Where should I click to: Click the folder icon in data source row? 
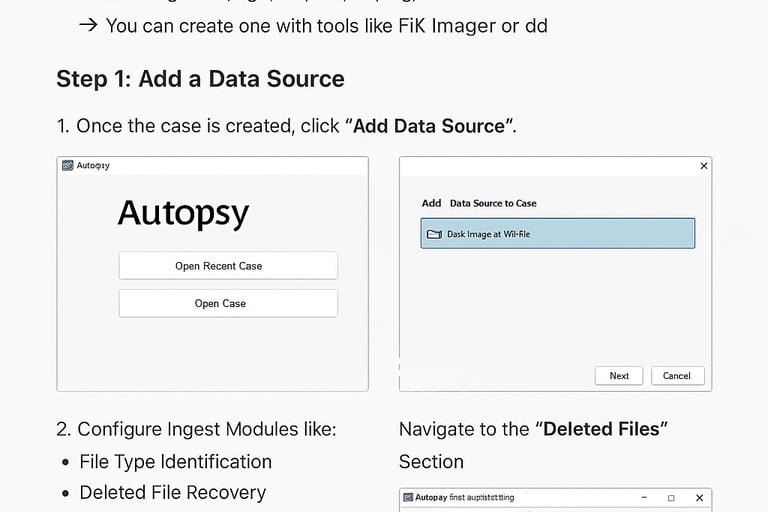pyautogui.click(x=434, y=234)
